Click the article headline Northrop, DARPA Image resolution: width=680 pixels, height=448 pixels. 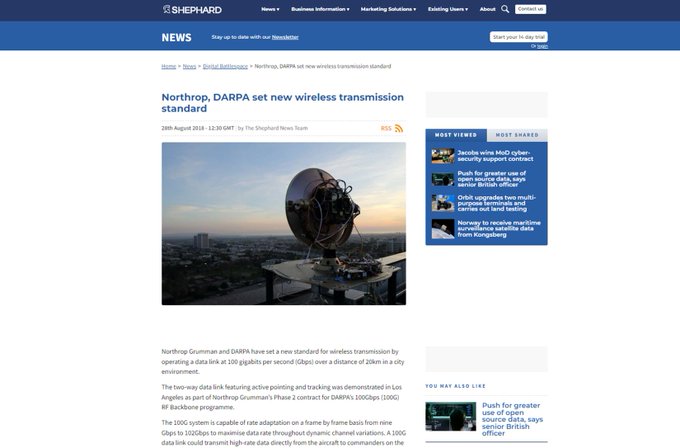[x=282, y=103]
